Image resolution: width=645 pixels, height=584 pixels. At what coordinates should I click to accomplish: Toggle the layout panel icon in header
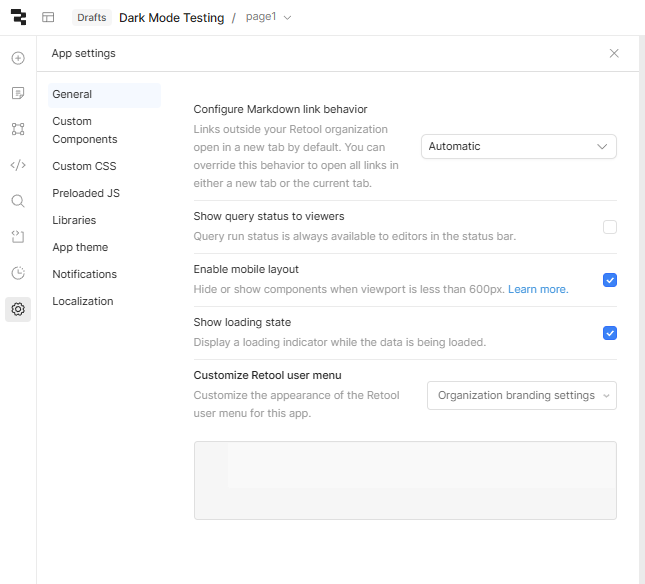point(48,18)
